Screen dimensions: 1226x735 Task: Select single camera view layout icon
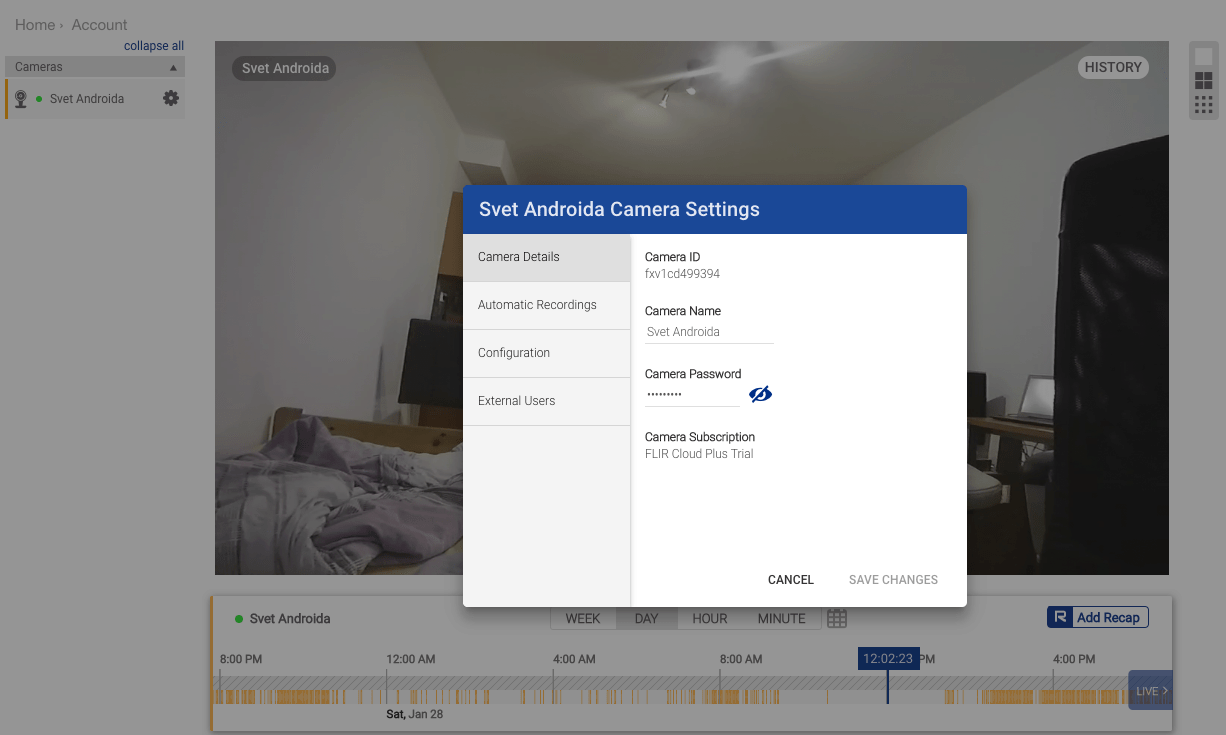pyautogui.click(x=1204, y=57)
